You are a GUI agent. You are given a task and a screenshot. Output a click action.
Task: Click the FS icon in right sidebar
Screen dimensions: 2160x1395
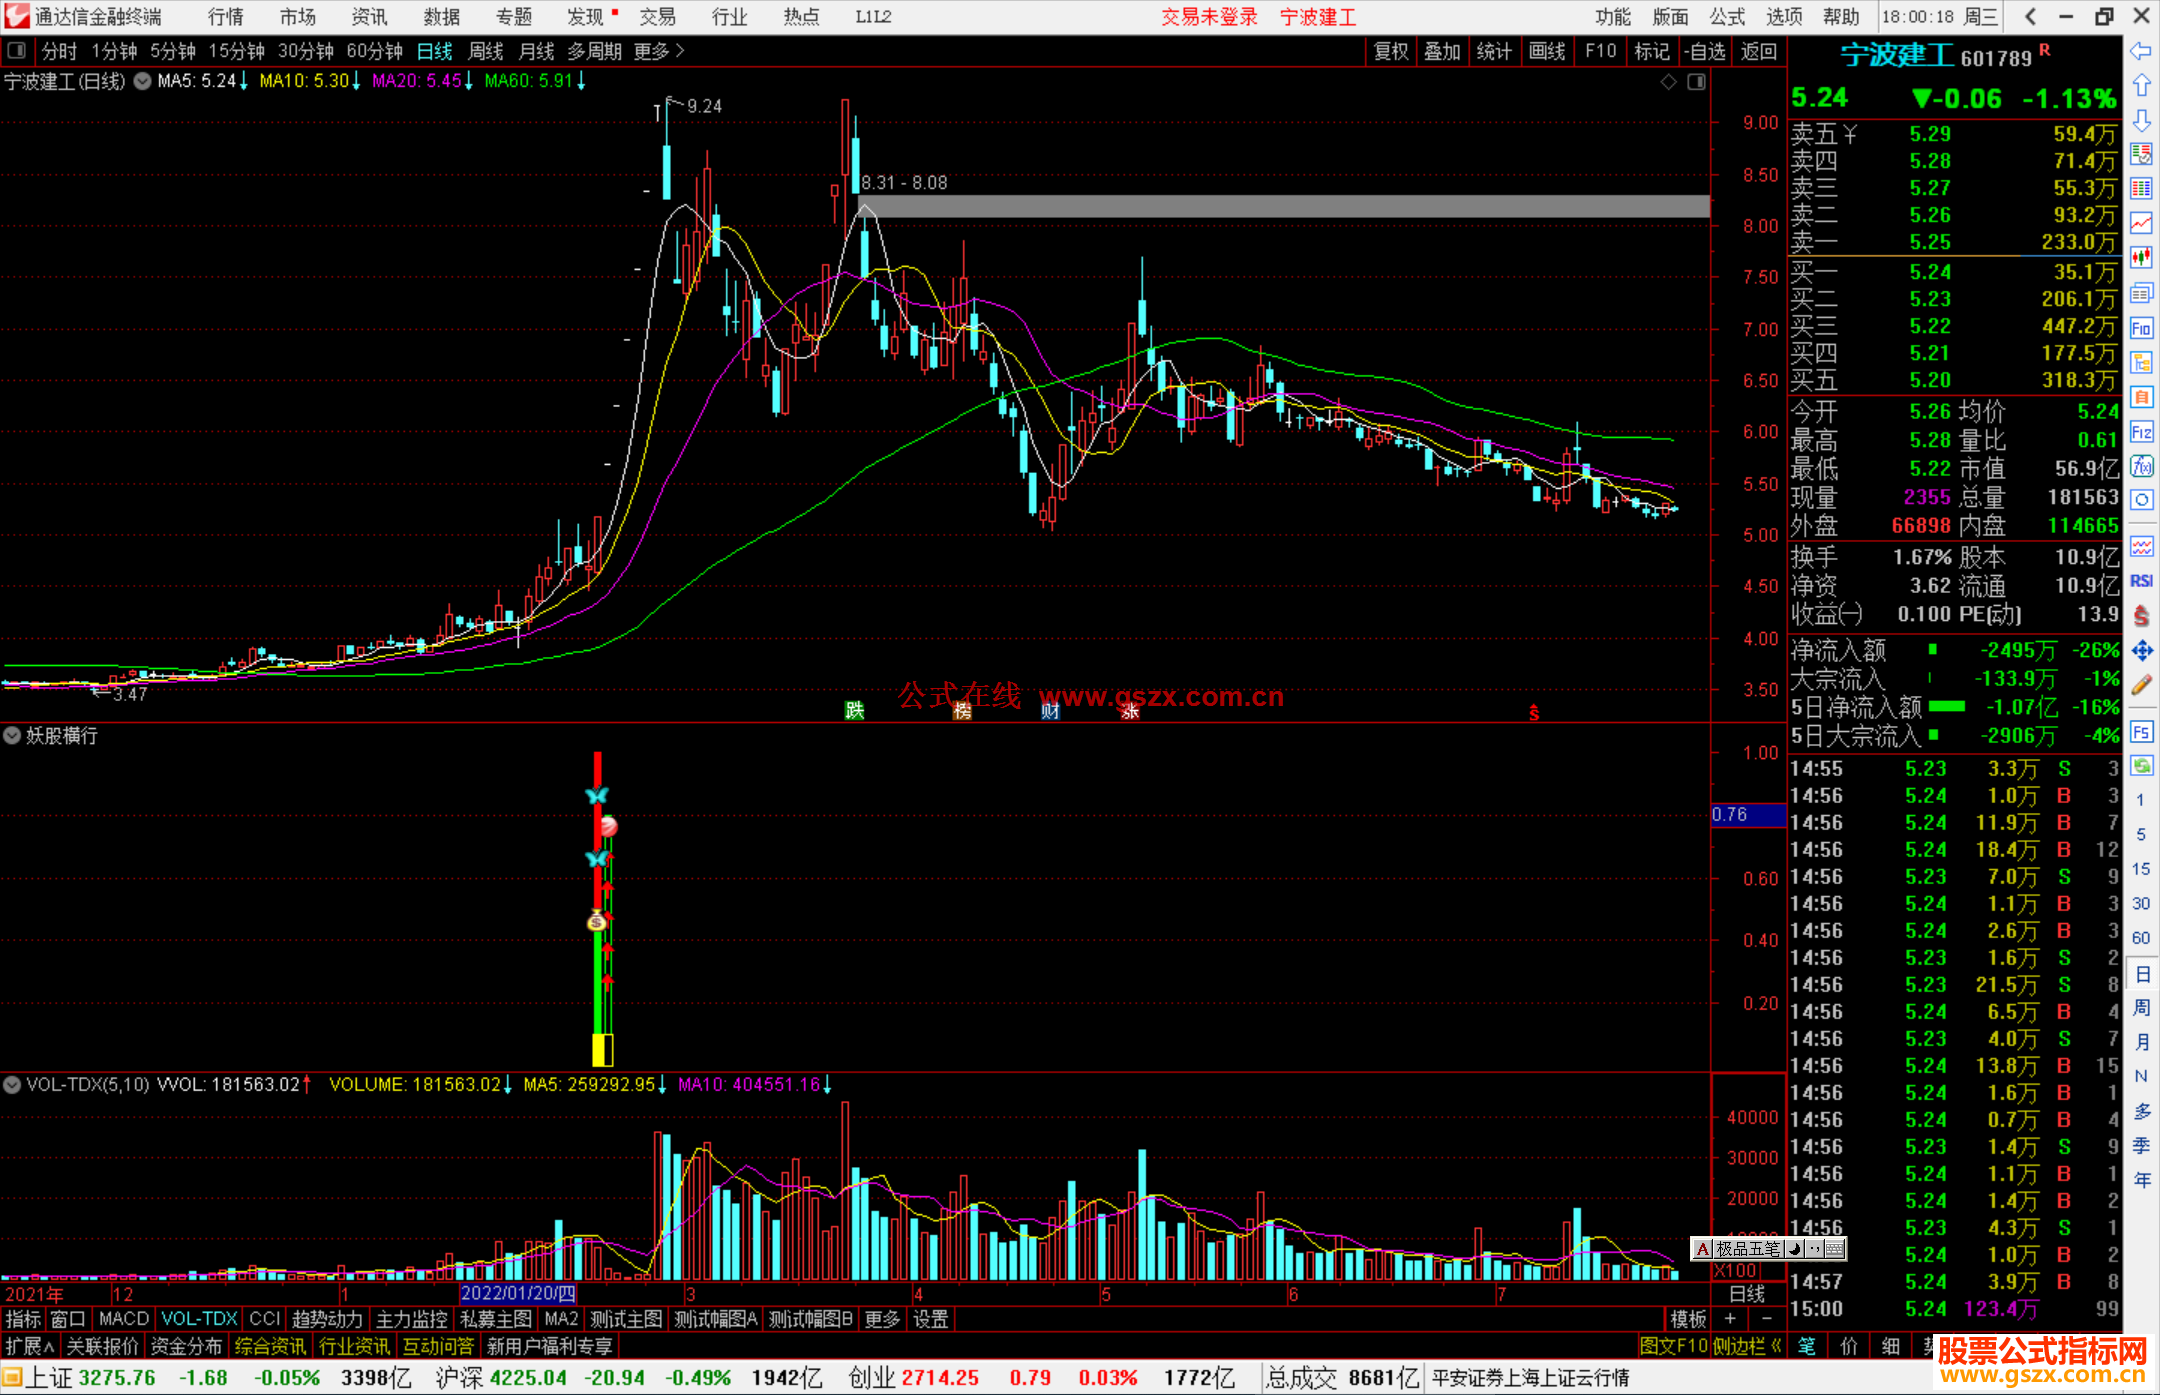[x=2141, y=732]
